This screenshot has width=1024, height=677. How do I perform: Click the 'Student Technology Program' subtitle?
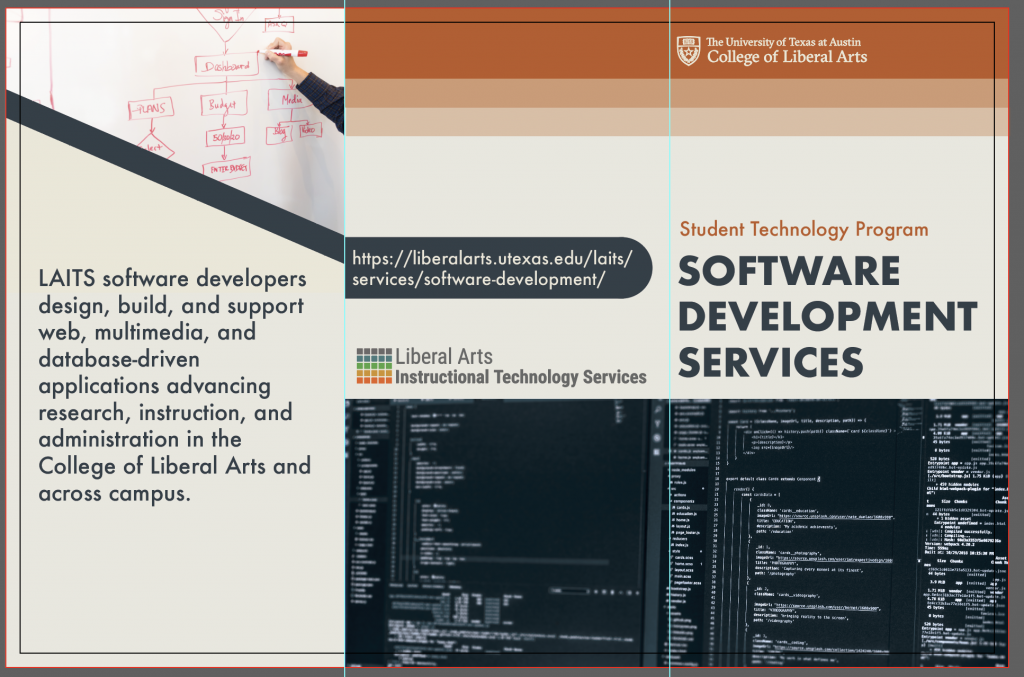pos(804,229)
